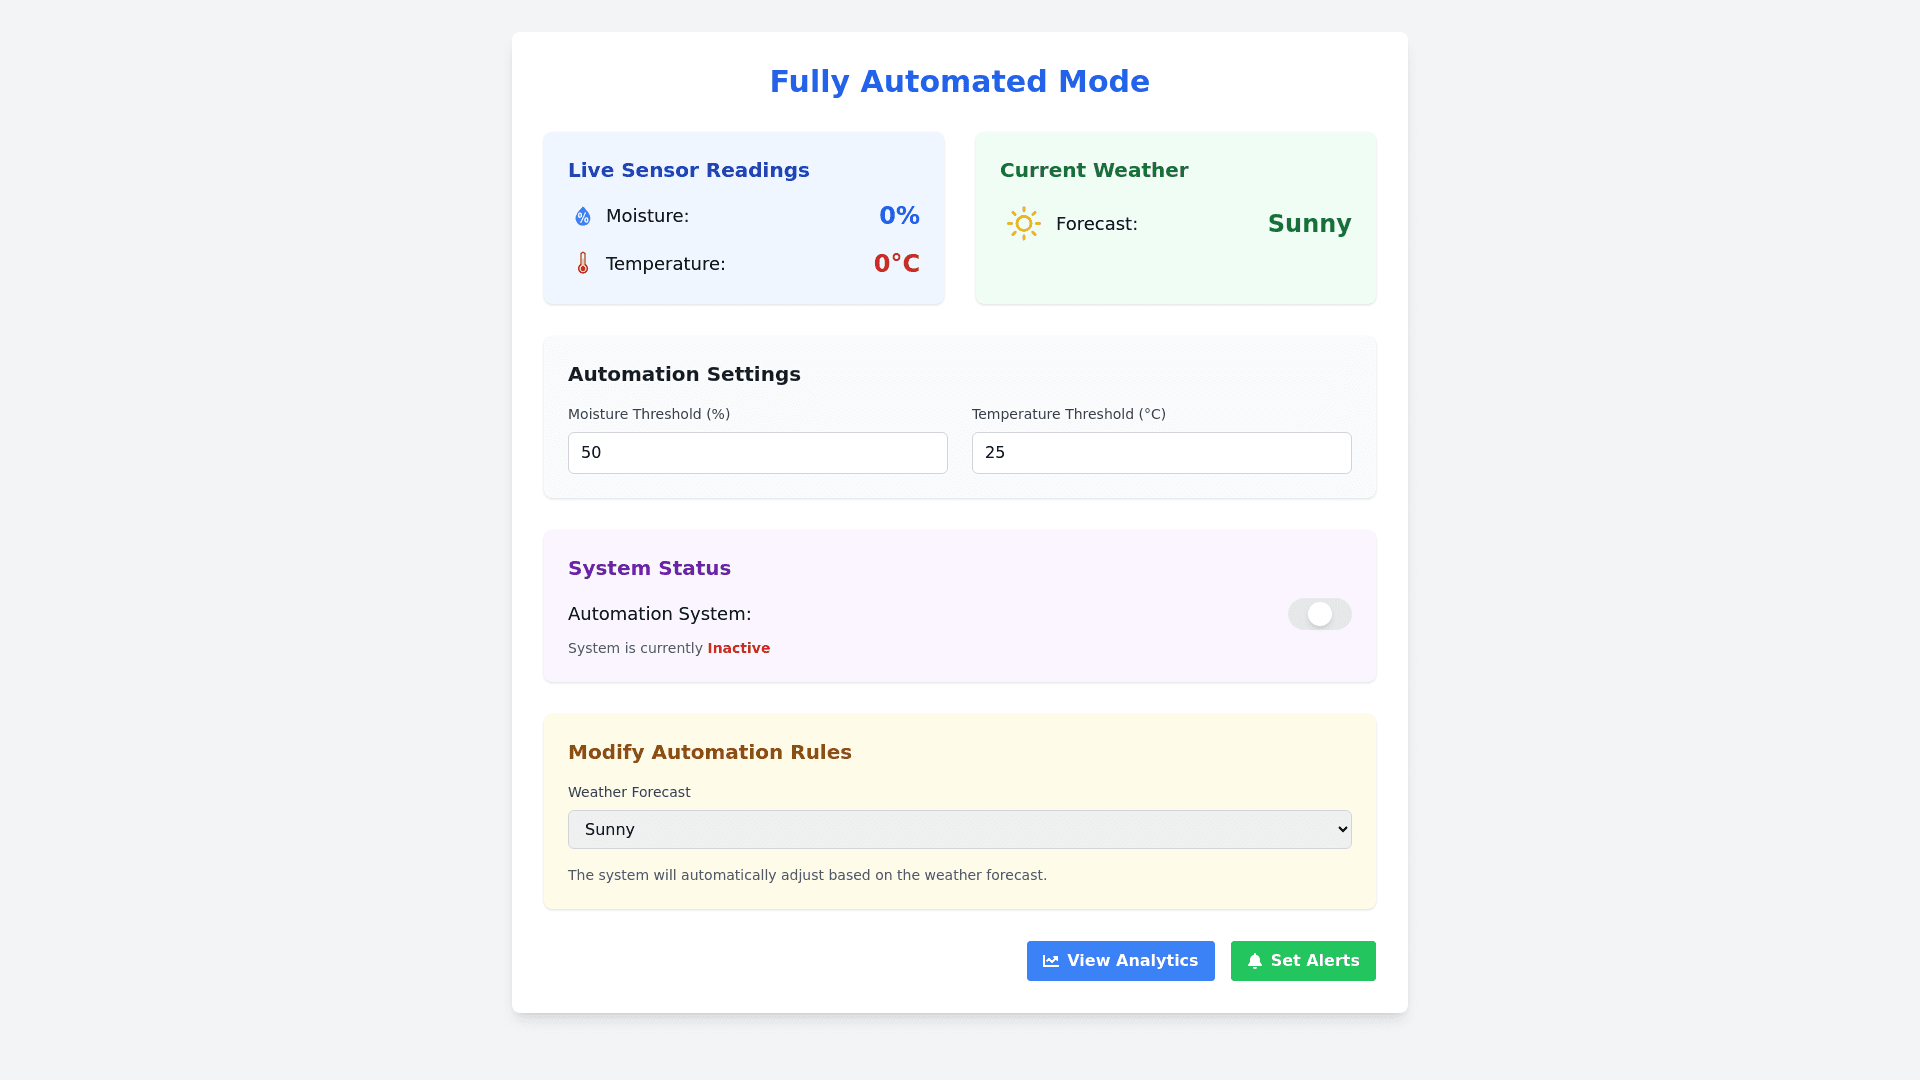Click the Sunny forecast value text
1920x1080 pixels.
(x=1310, y=224)
